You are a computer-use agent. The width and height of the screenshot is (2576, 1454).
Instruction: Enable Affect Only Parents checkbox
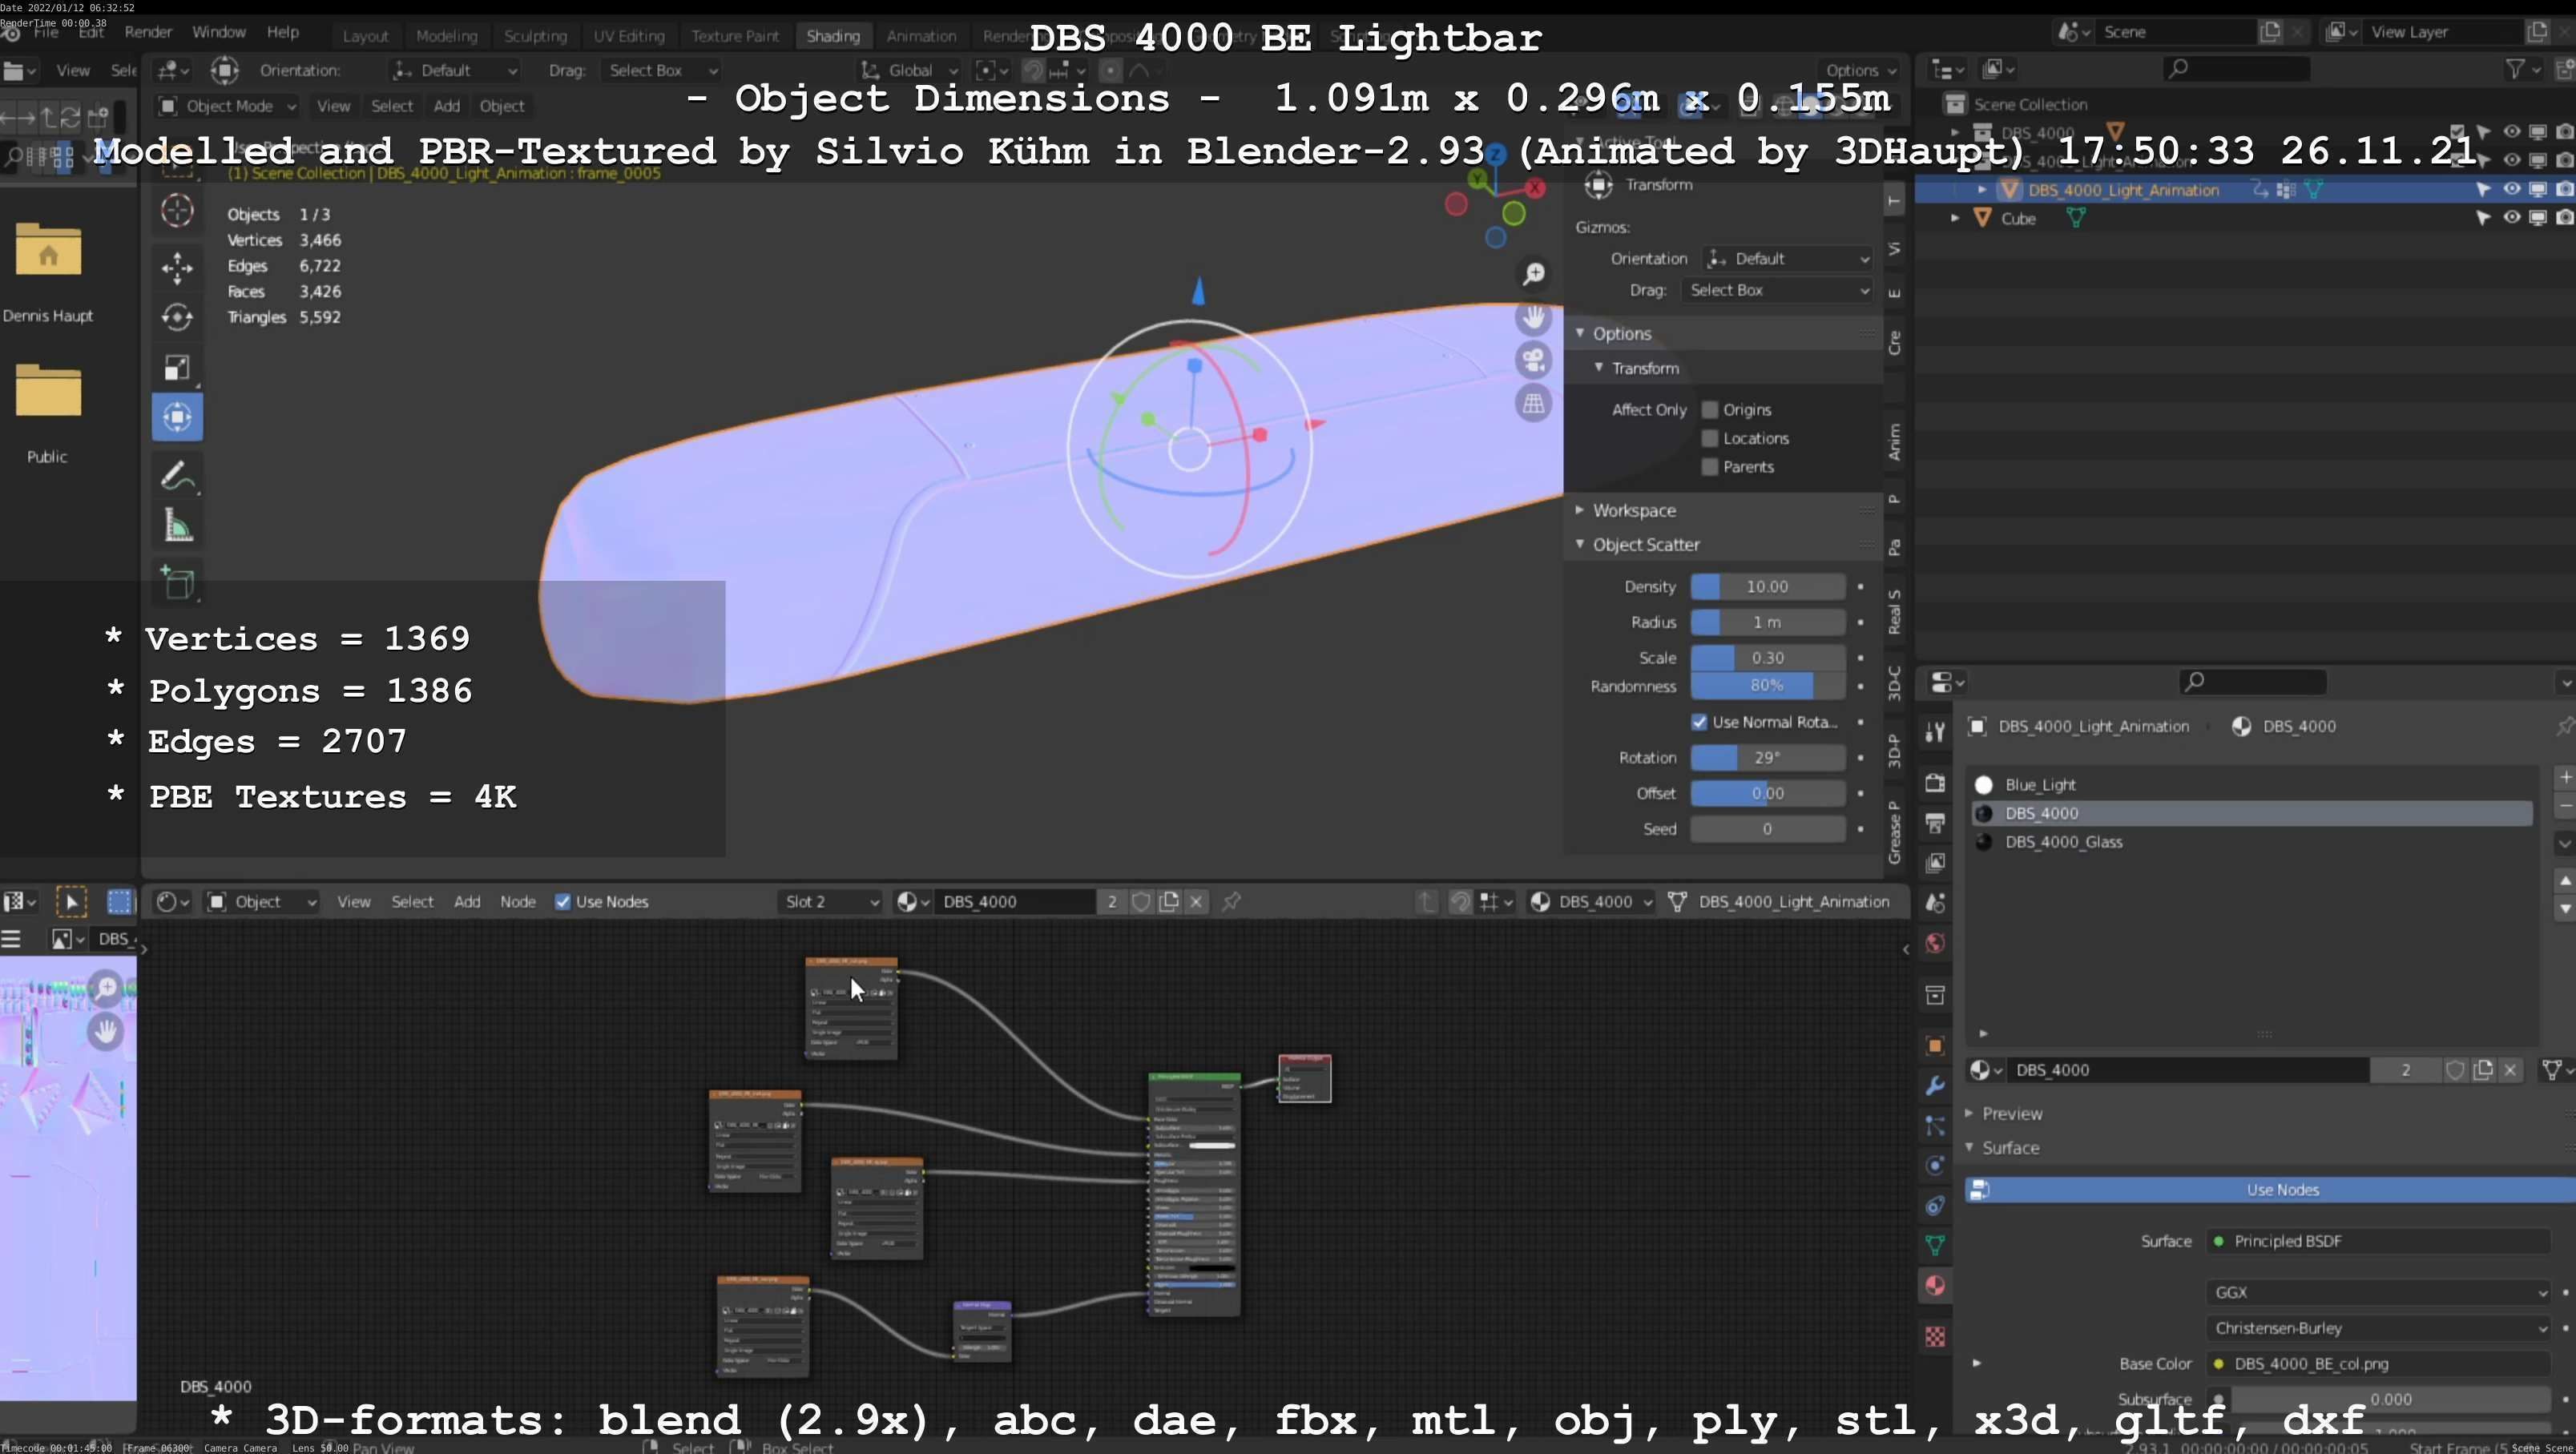coord(1710,467)
